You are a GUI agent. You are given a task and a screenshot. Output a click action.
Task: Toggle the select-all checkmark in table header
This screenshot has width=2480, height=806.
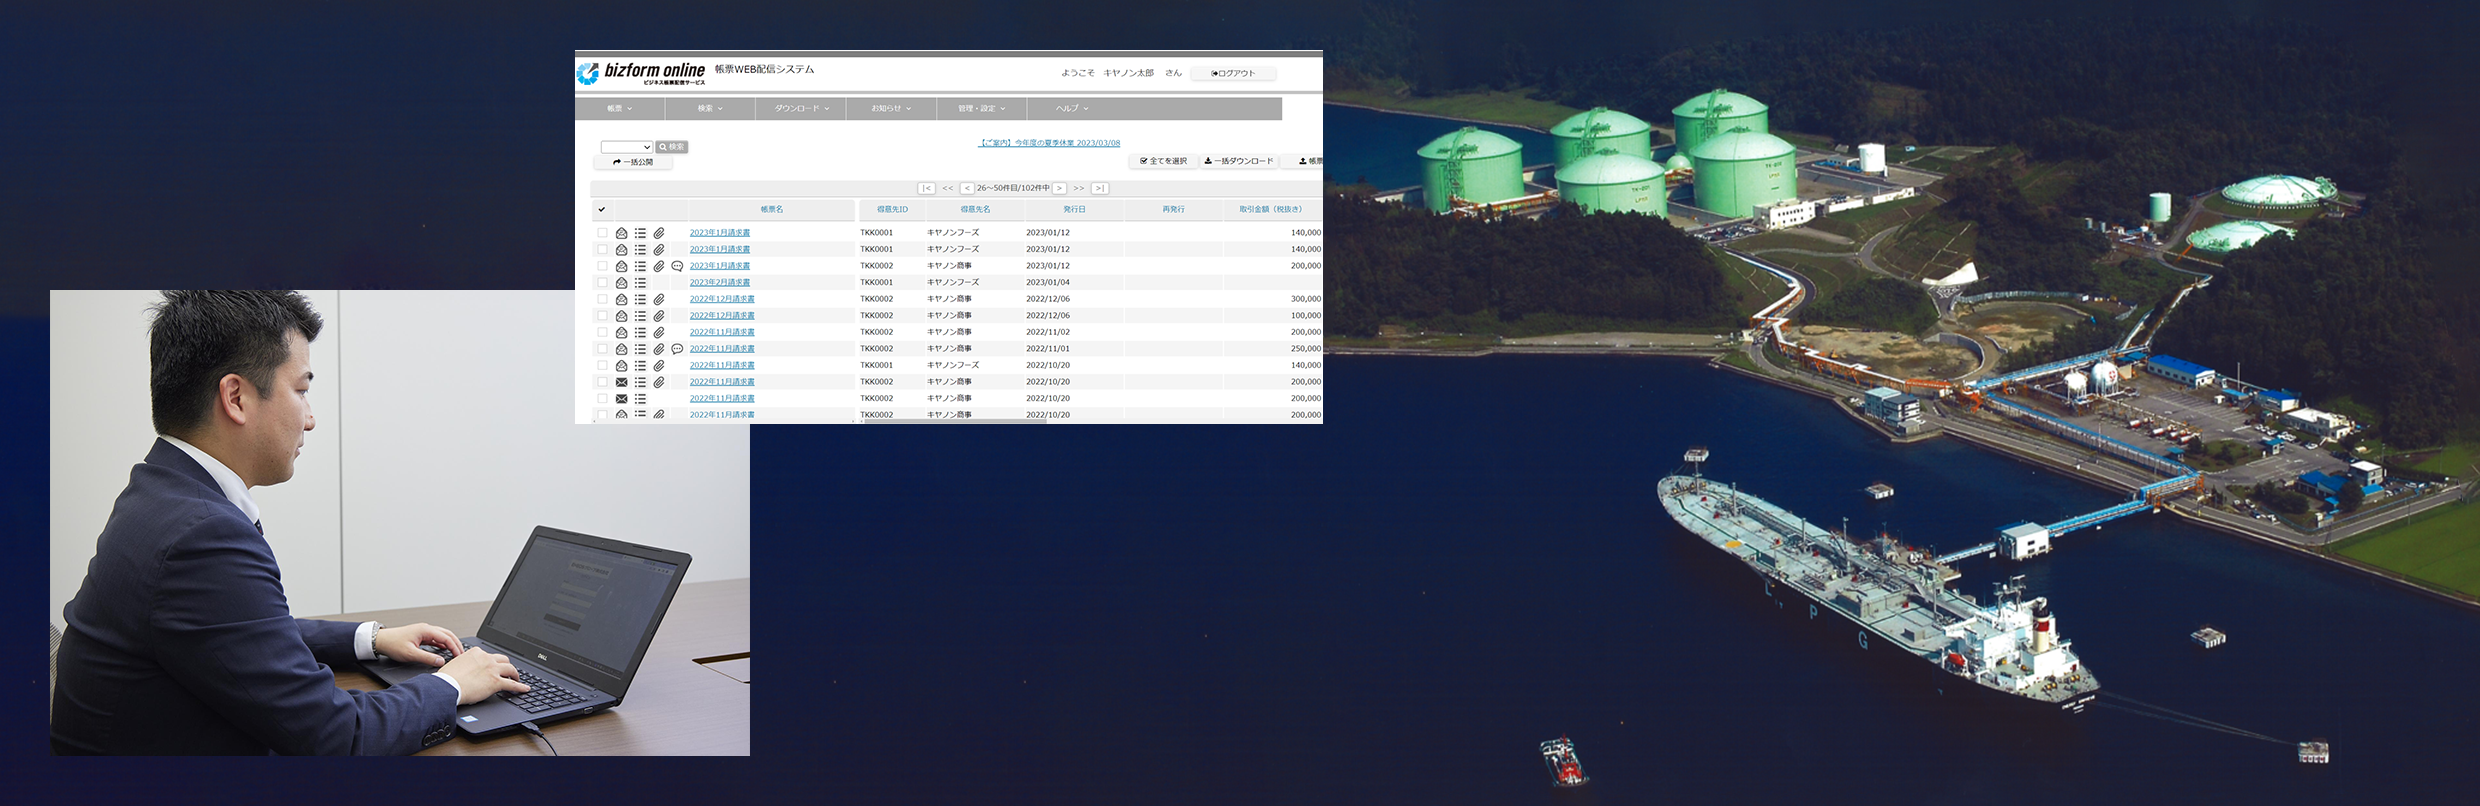click(x=602, y=210)
